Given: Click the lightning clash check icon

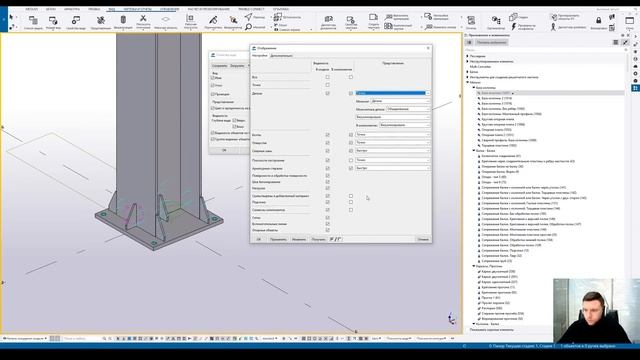Looking at the screenshot, I should tap(513, 27).
